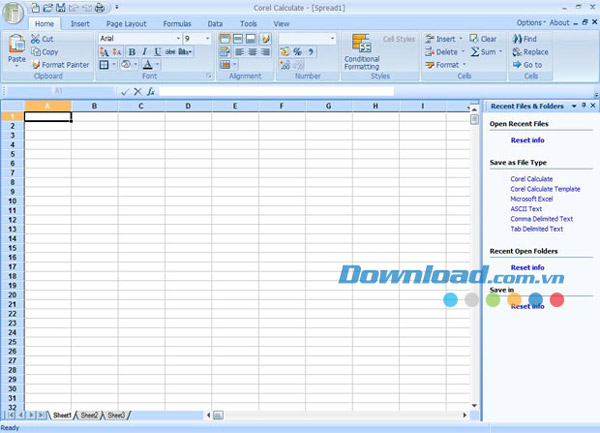Toggle italic formatting
Screen dimensions: 600x433
(x=144, y=52)
